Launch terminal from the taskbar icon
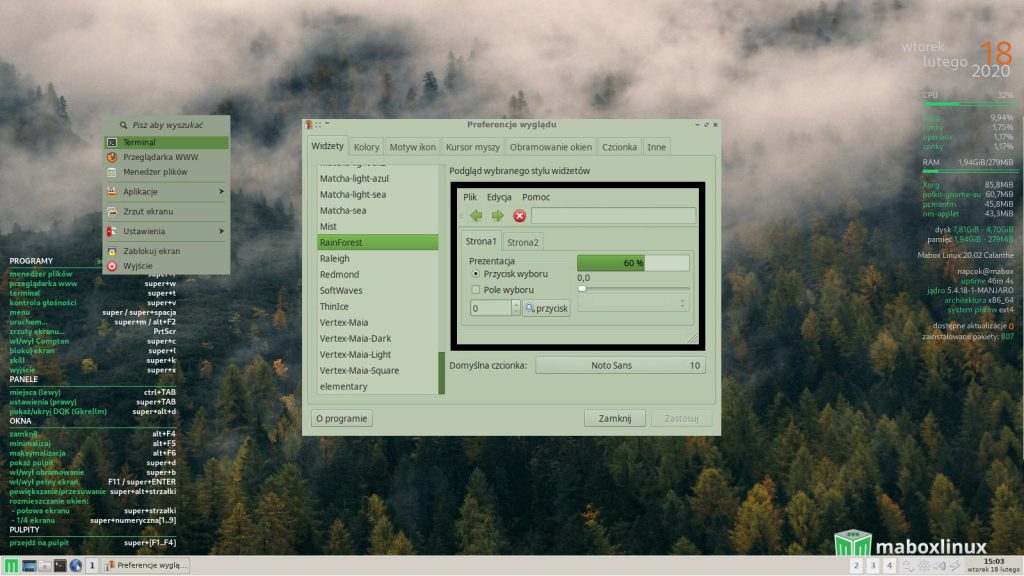 click(x=60, y=566)
